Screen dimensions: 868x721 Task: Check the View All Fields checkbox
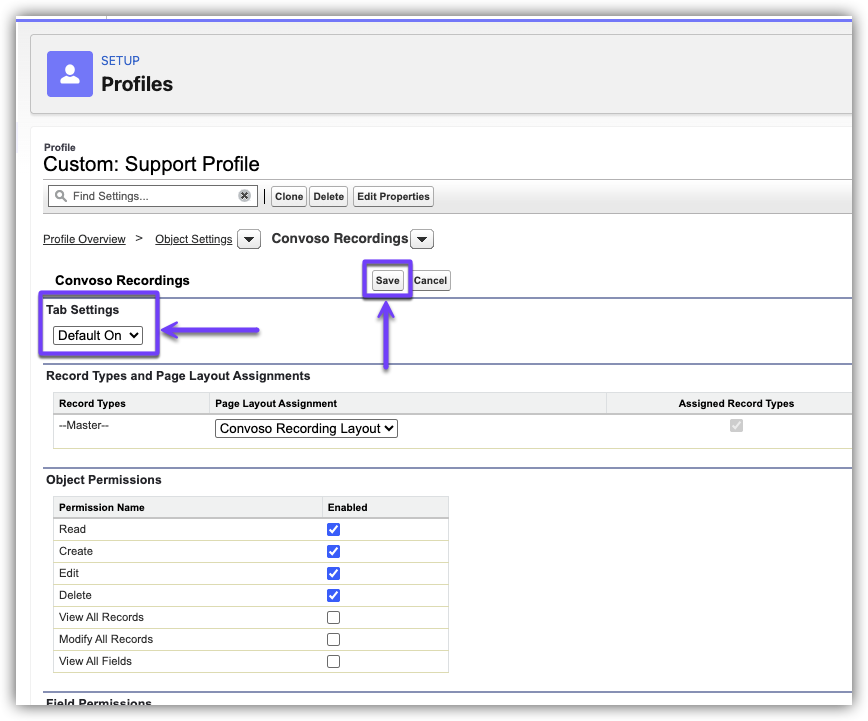point(334,661)
